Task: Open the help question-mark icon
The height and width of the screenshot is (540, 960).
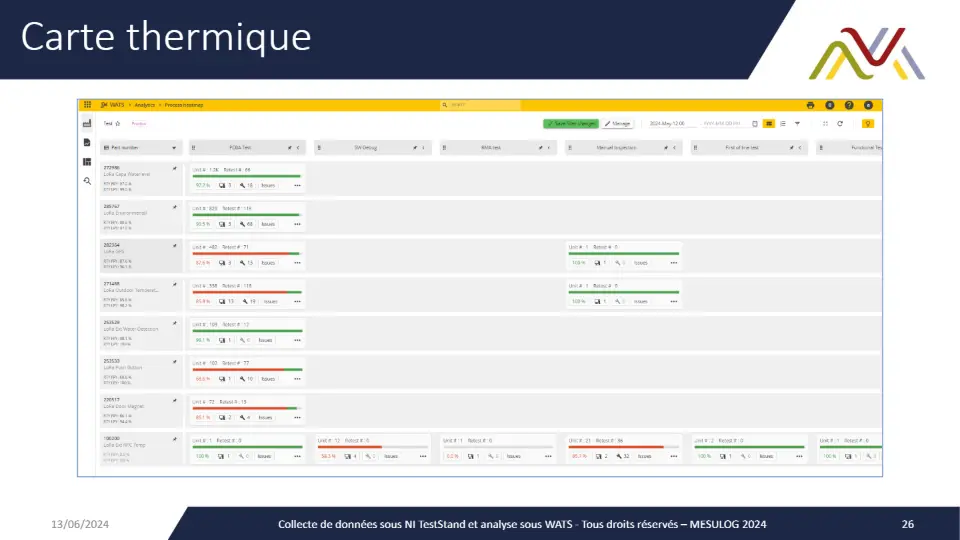Action: click(849, 105)
